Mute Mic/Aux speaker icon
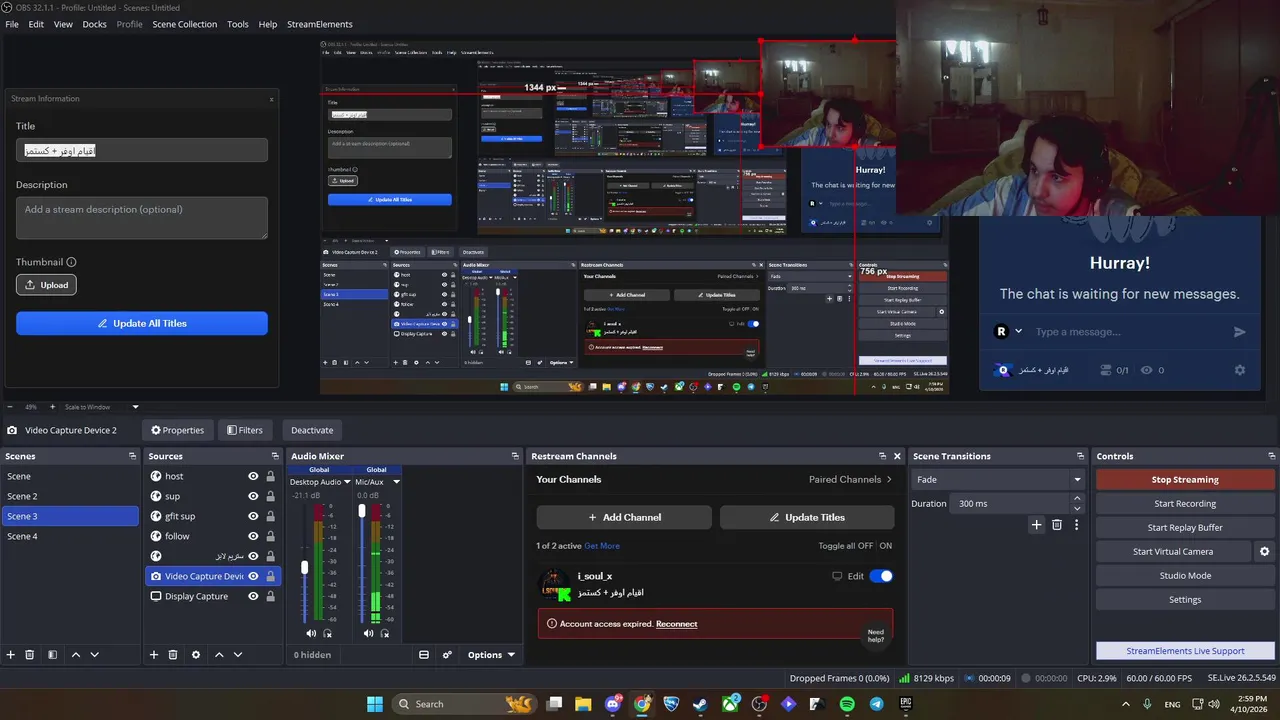Screen dimensions: 1280x720 coord(369,633)
